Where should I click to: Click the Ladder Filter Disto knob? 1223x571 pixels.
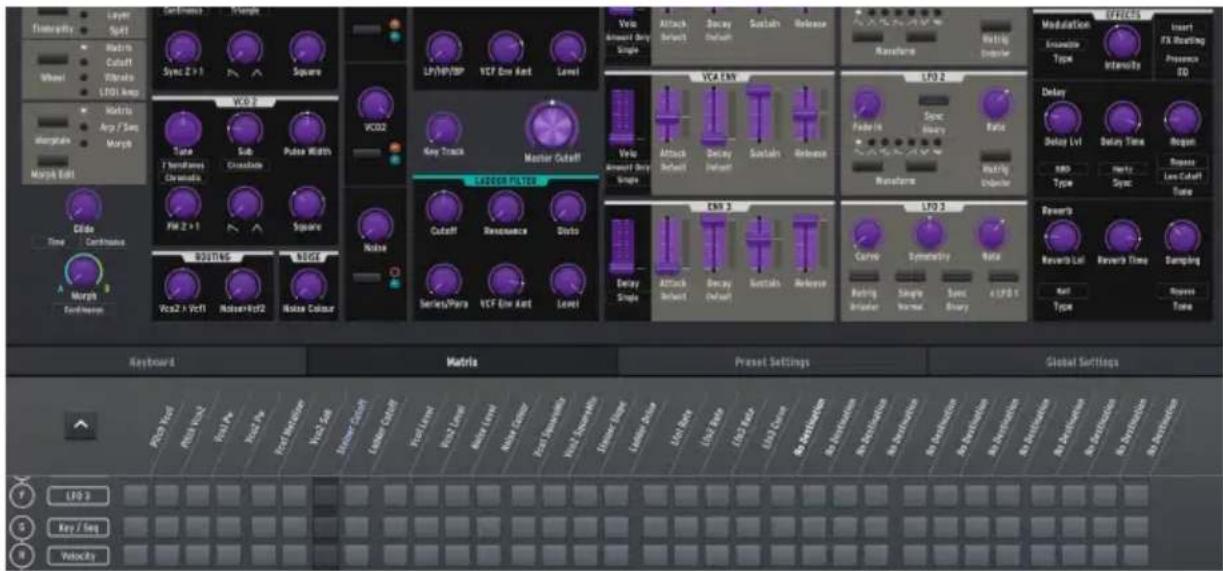tap(568, 207)
